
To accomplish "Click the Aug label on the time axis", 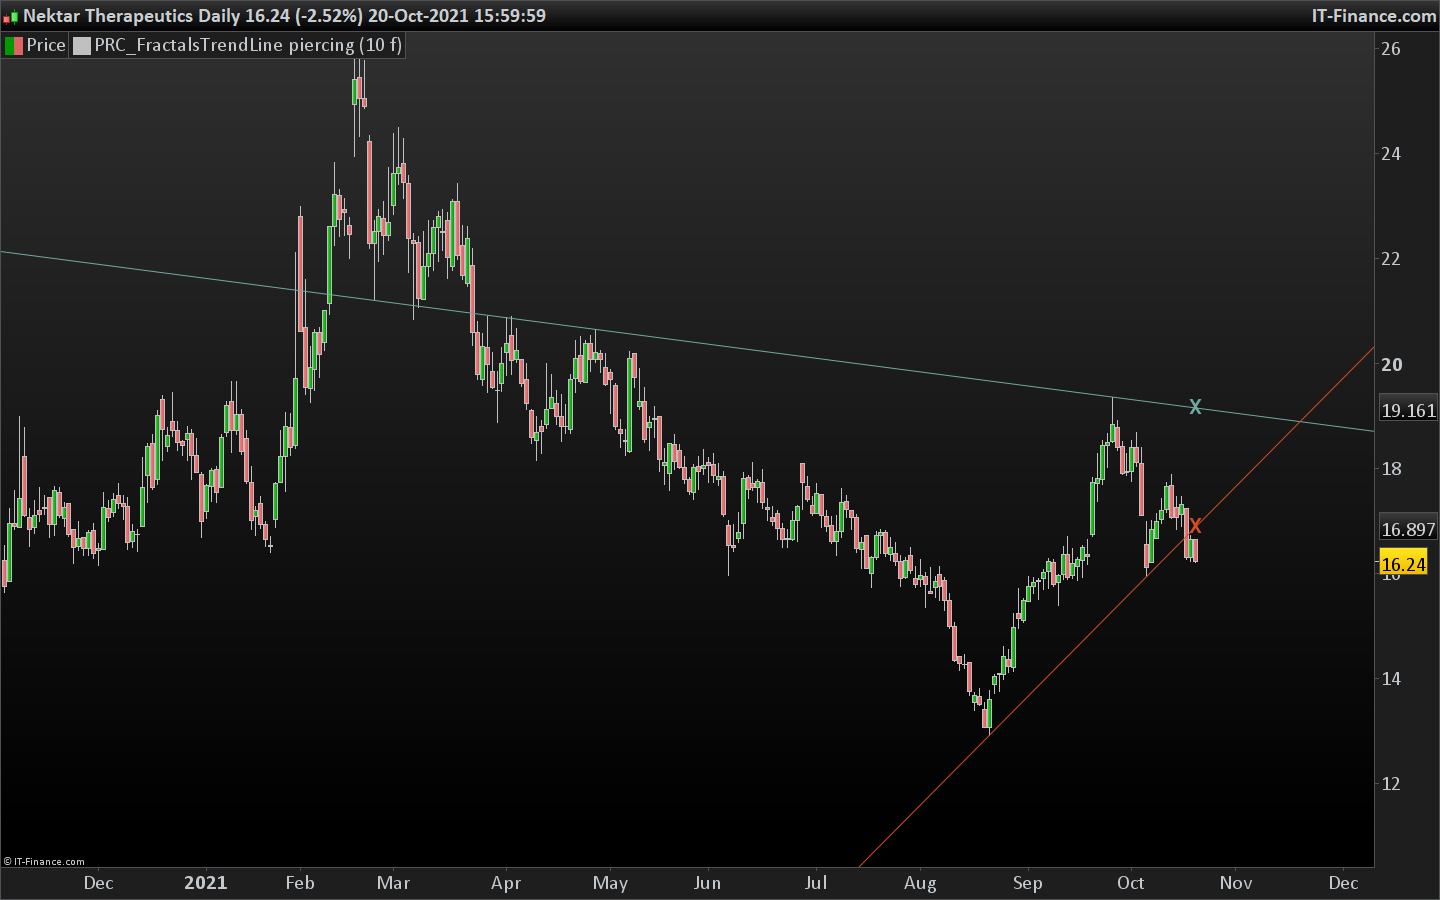I will point(920,883).
